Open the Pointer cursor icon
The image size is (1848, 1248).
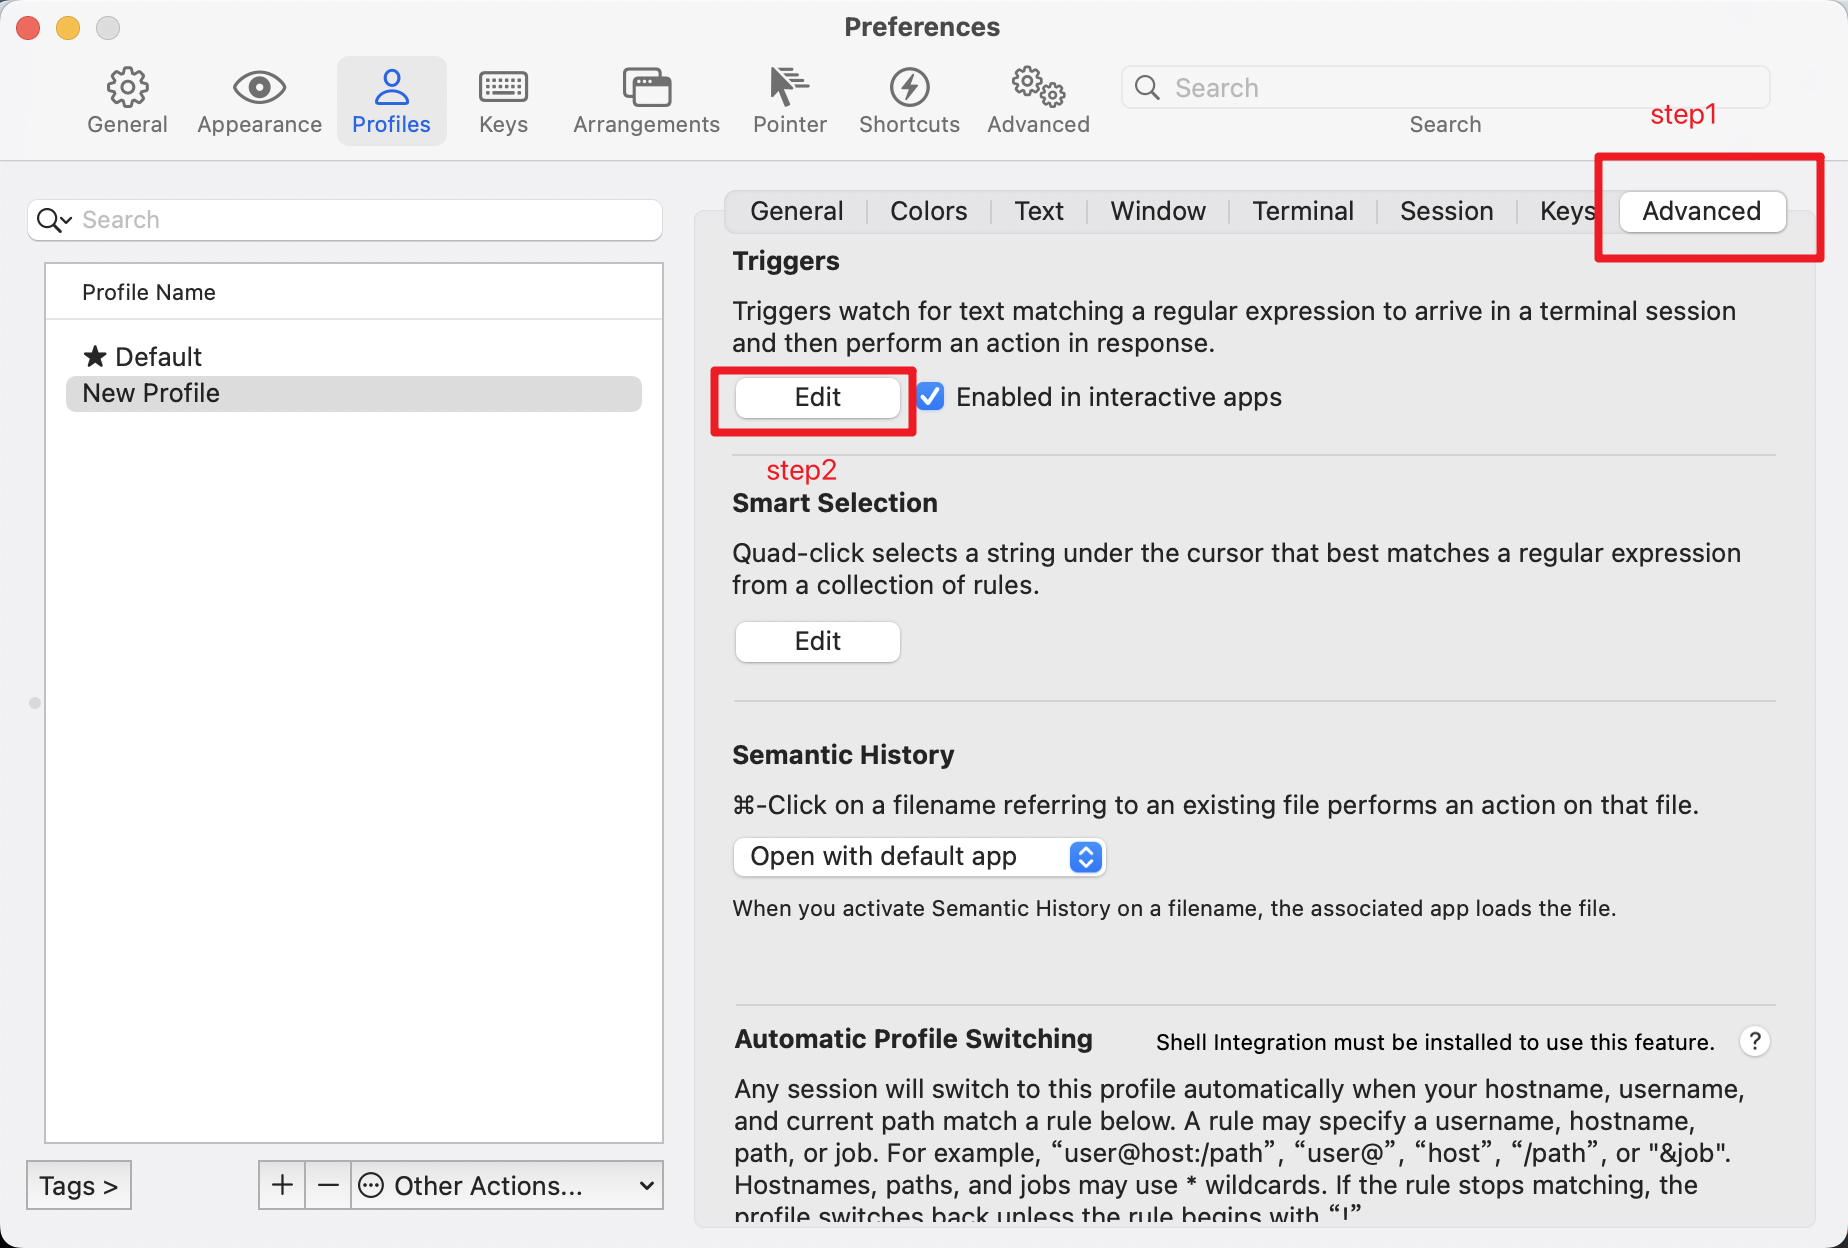789,88
